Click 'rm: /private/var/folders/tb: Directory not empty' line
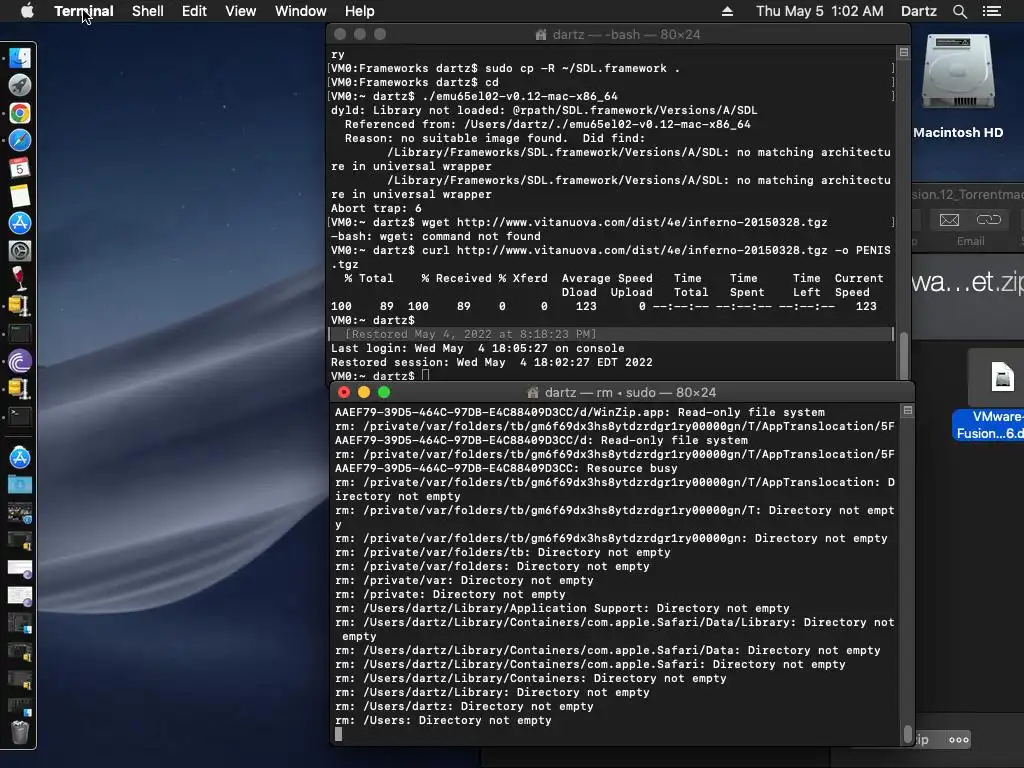 pyautogui.click(x=502, y=552)
